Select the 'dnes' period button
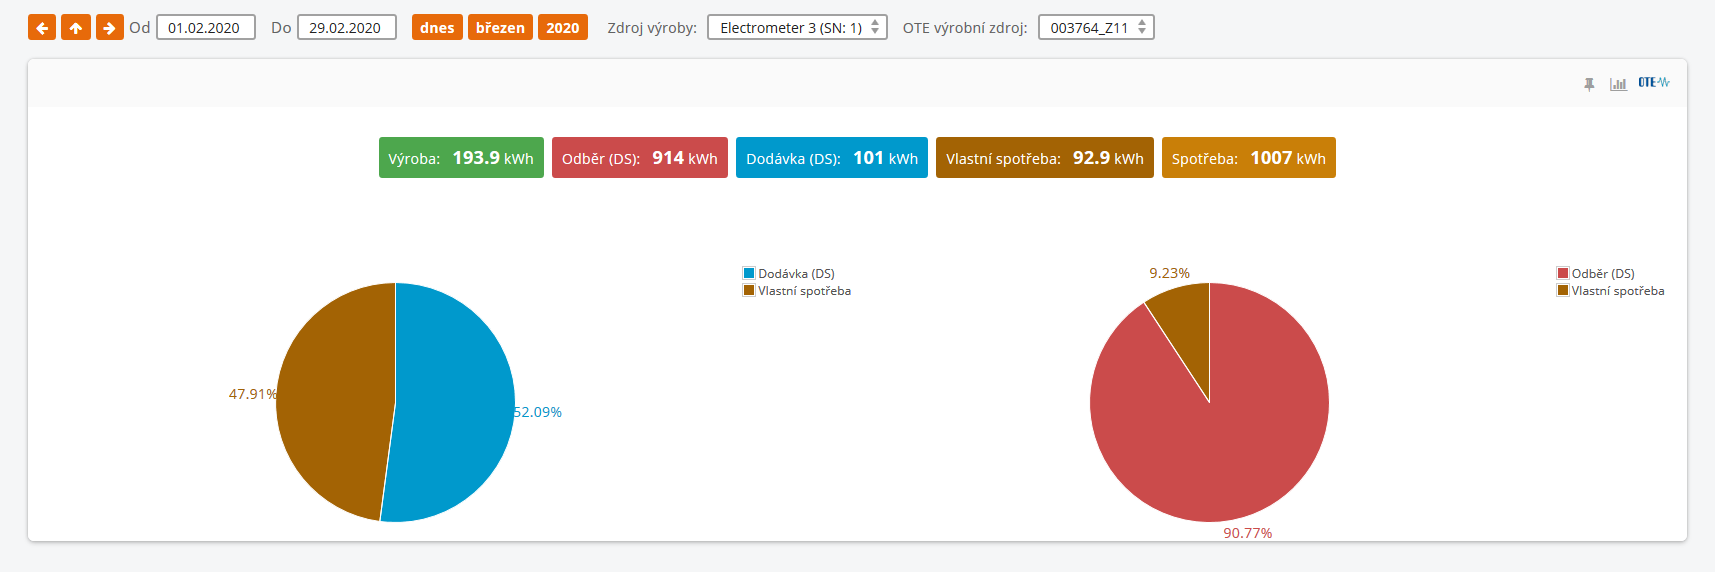 tap(437, 28)
